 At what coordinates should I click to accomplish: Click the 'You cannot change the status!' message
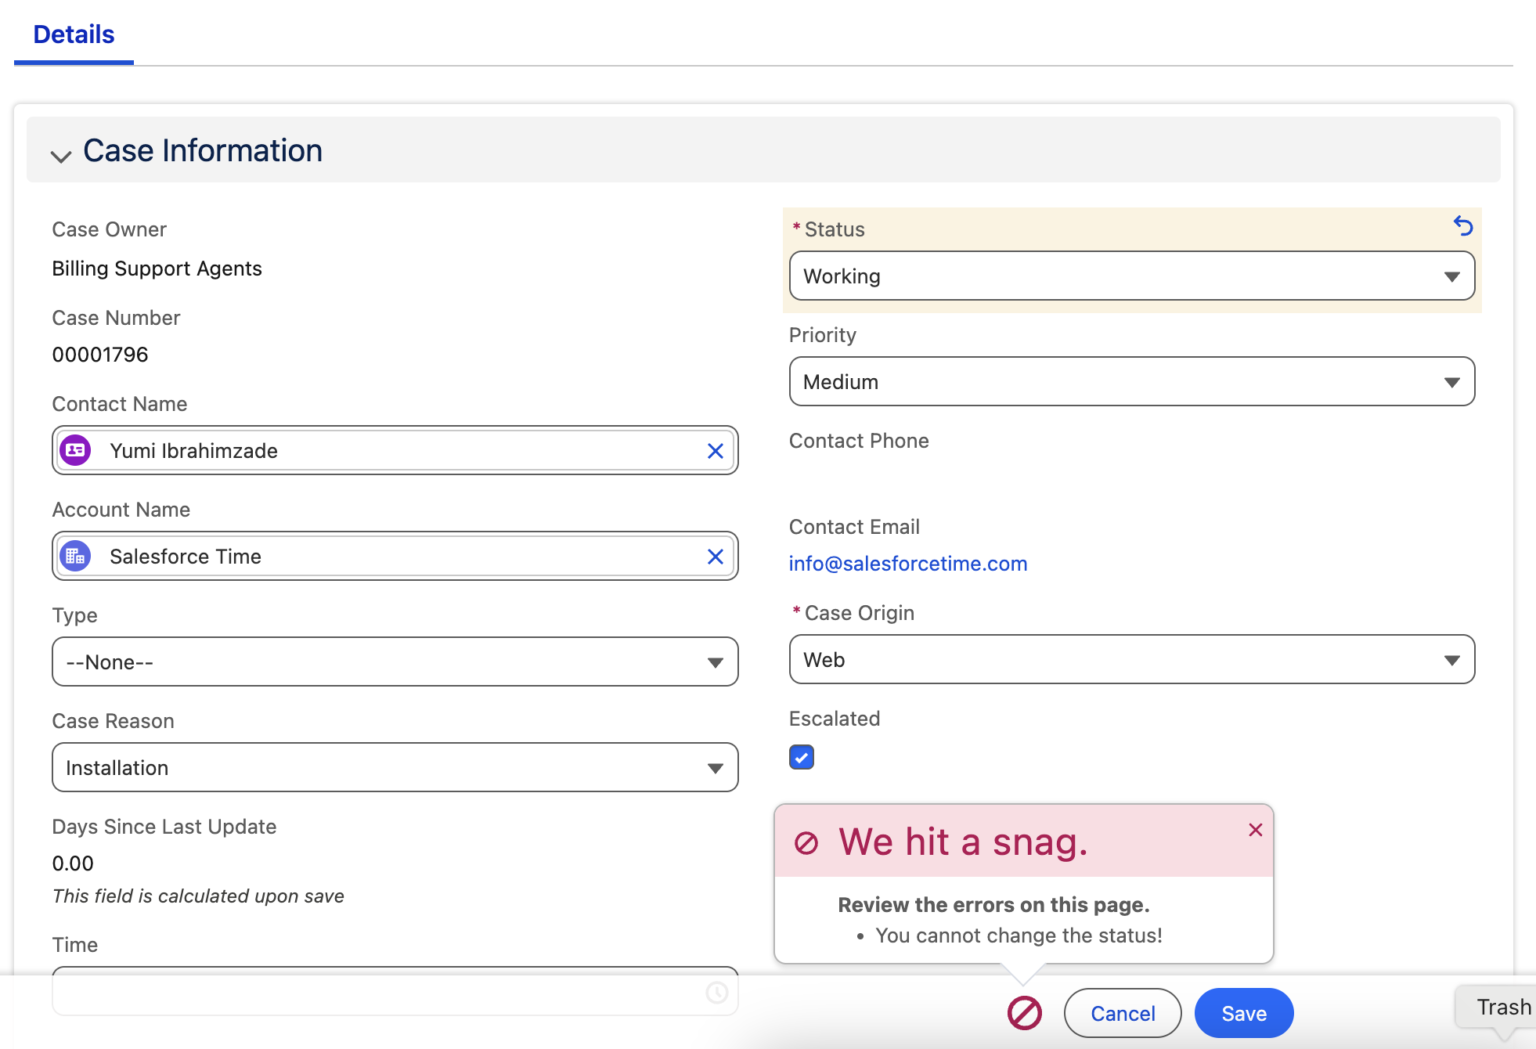tap(1019, 935)
